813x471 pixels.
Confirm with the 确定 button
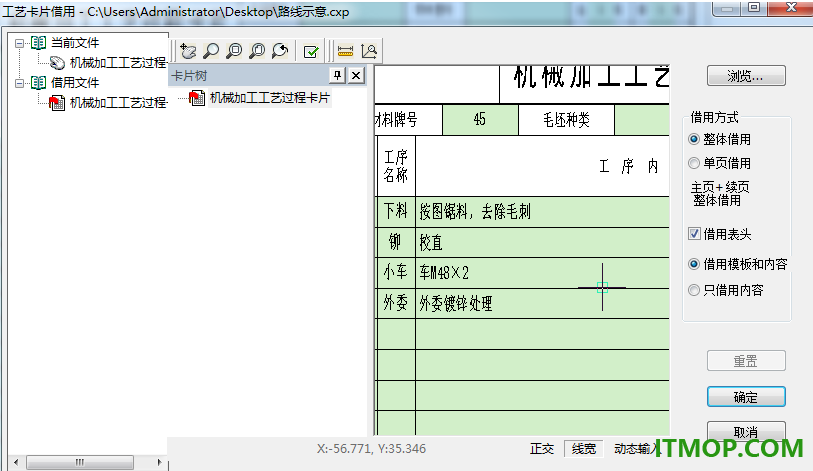[746, 397]
